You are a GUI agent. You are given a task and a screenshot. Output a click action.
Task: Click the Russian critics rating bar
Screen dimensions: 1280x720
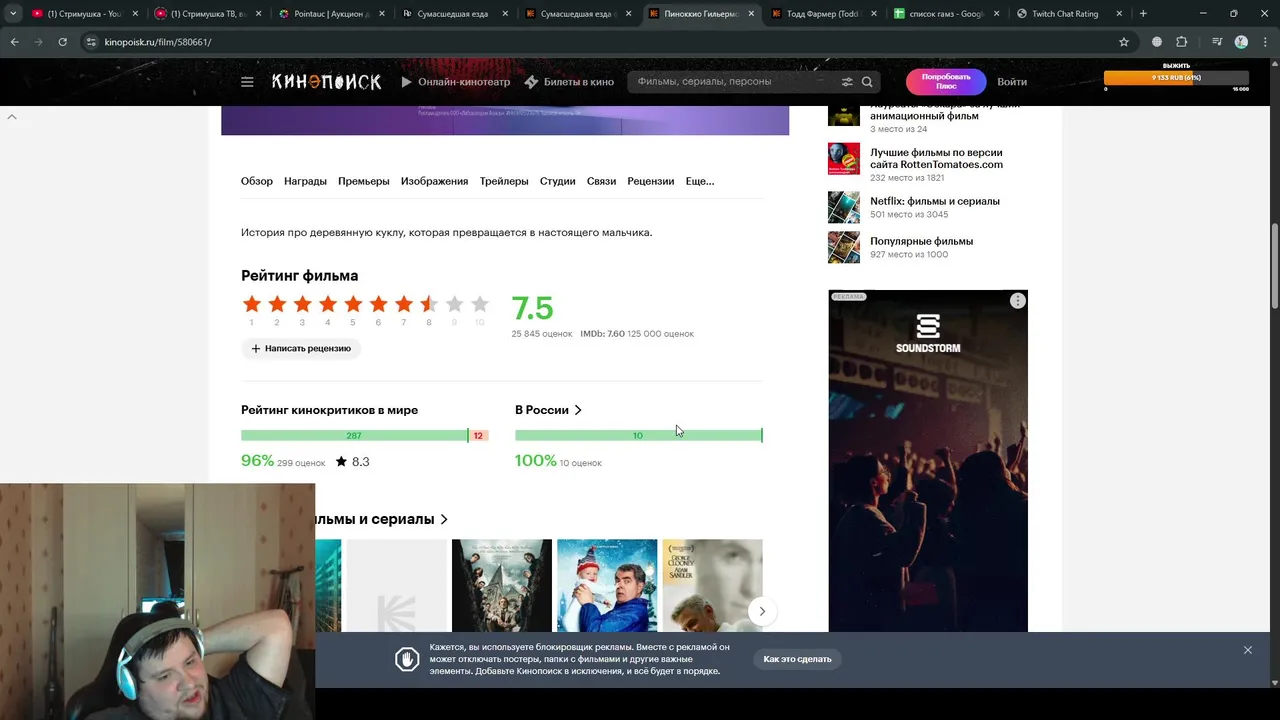pos(638,435)
